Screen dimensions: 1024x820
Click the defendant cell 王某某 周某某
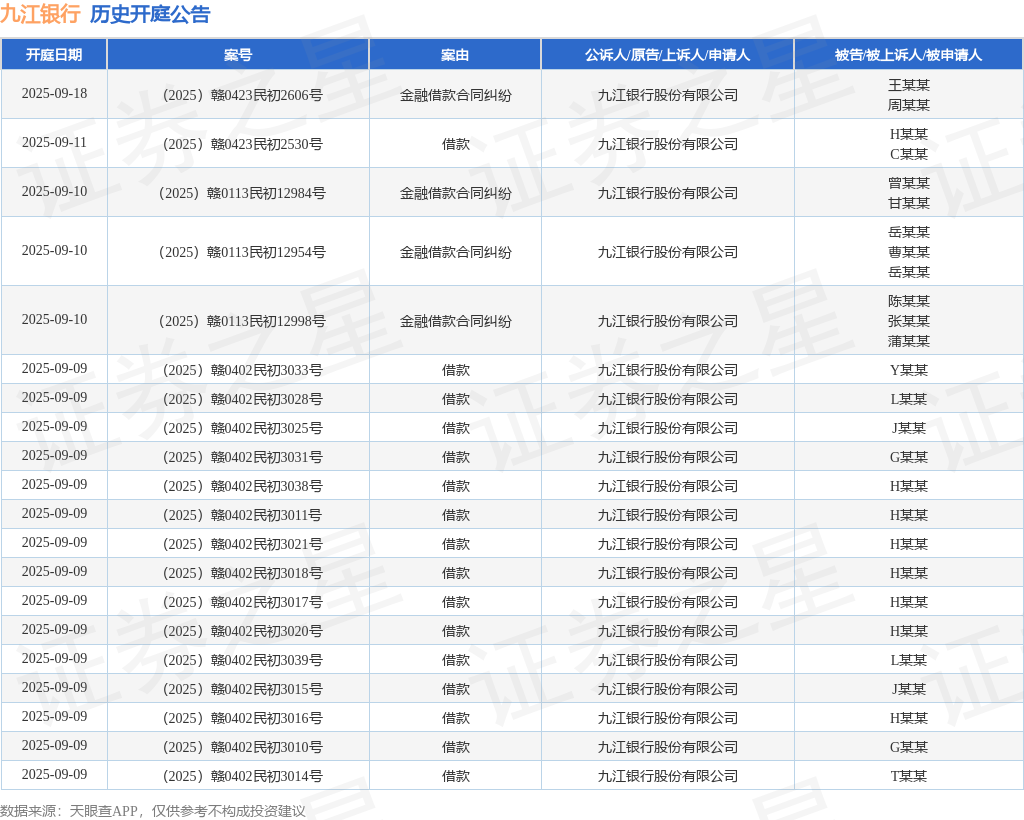tap(908, 95)
